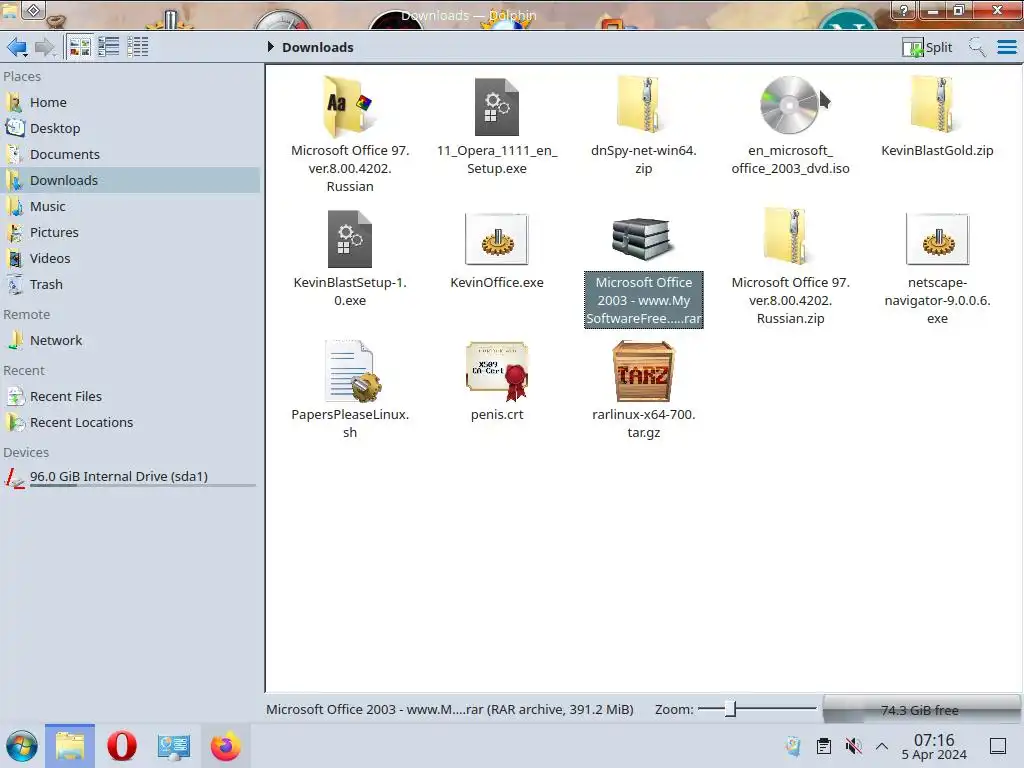The width and height of the screenshot is (1024, 768).
Task: Open Trash in Places panel
Action: [131, 285]
